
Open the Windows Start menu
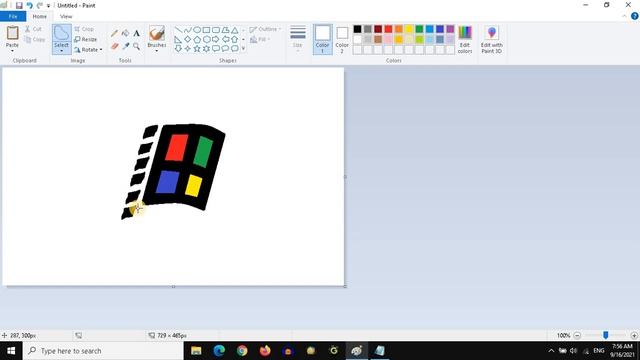tap(11, 351)
